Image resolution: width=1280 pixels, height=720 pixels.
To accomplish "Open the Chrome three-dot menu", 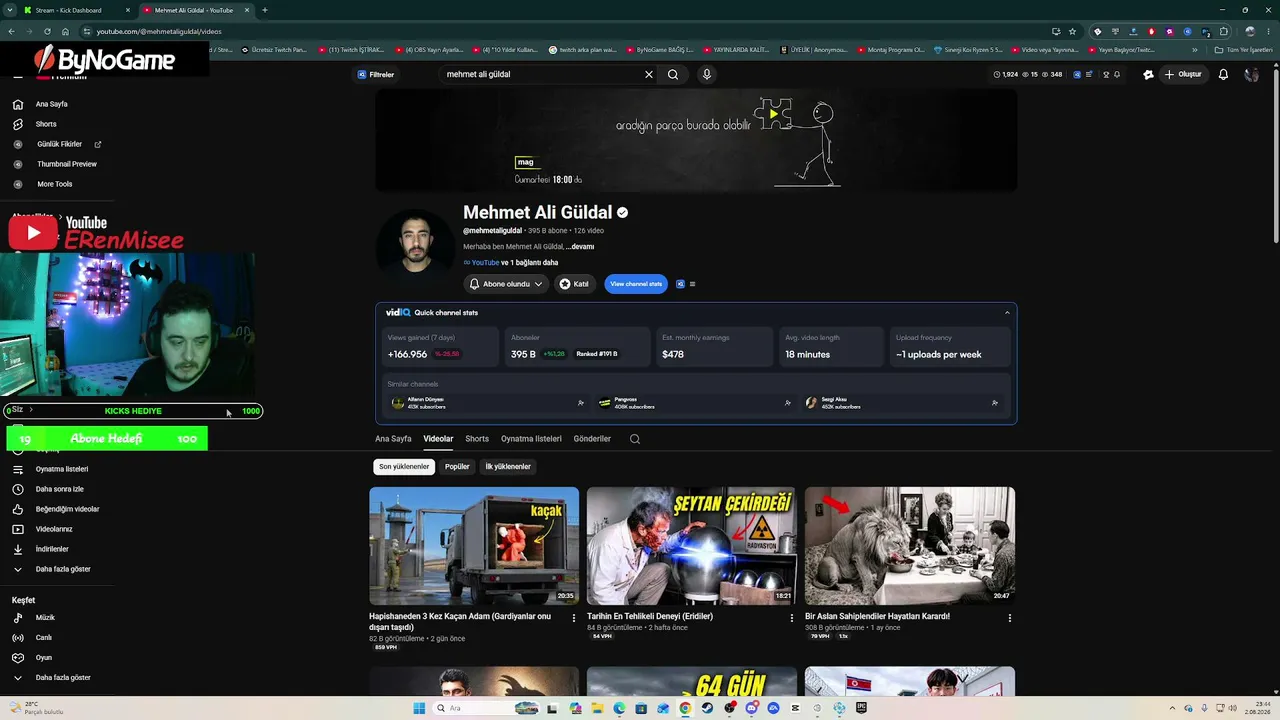I will pyautogui.click(x=1267, y=31).
